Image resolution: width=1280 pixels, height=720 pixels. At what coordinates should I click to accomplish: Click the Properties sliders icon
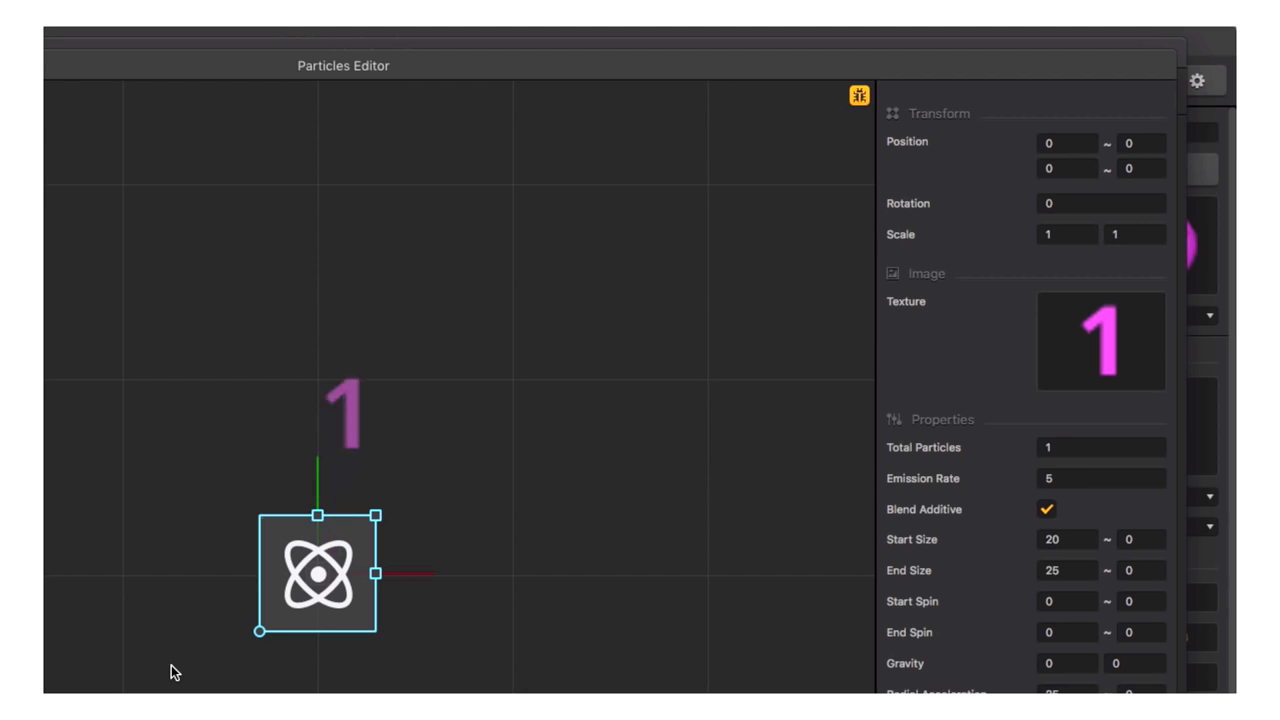893,420
